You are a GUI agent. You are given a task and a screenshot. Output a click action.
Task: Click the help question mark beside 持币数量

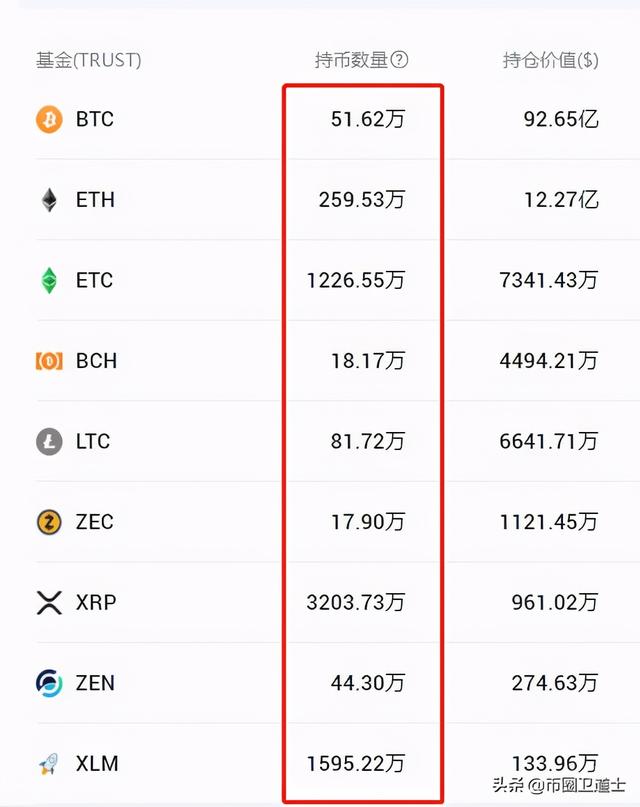pyautogui.click(x=399, y=60)
